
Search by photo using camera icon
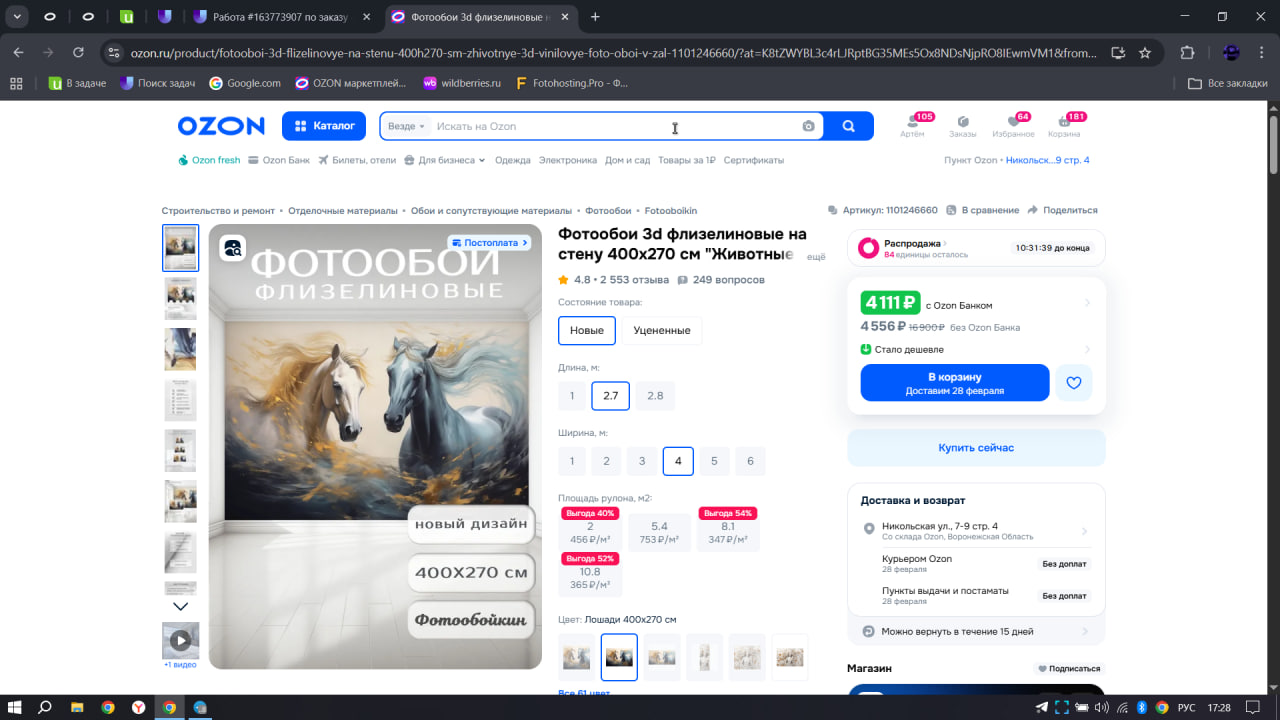pyautogui.click(x=808, y=126)
